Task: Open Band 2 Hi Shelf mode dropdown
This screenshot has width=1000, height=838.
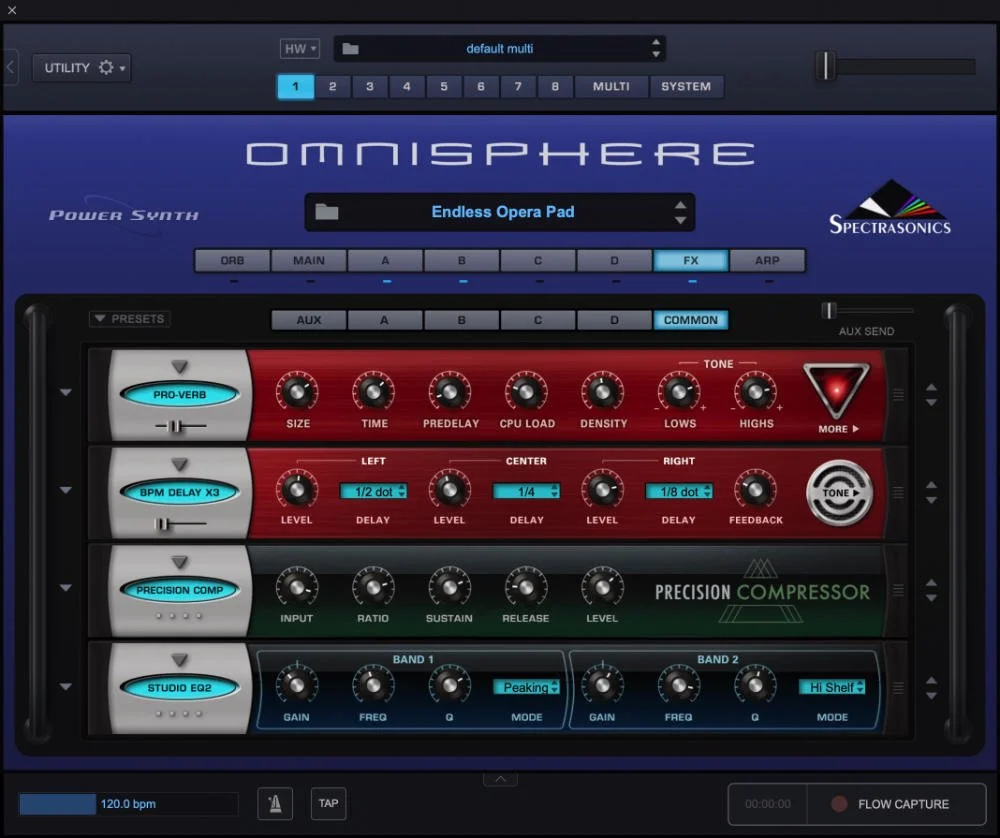Action: (832, 687)
